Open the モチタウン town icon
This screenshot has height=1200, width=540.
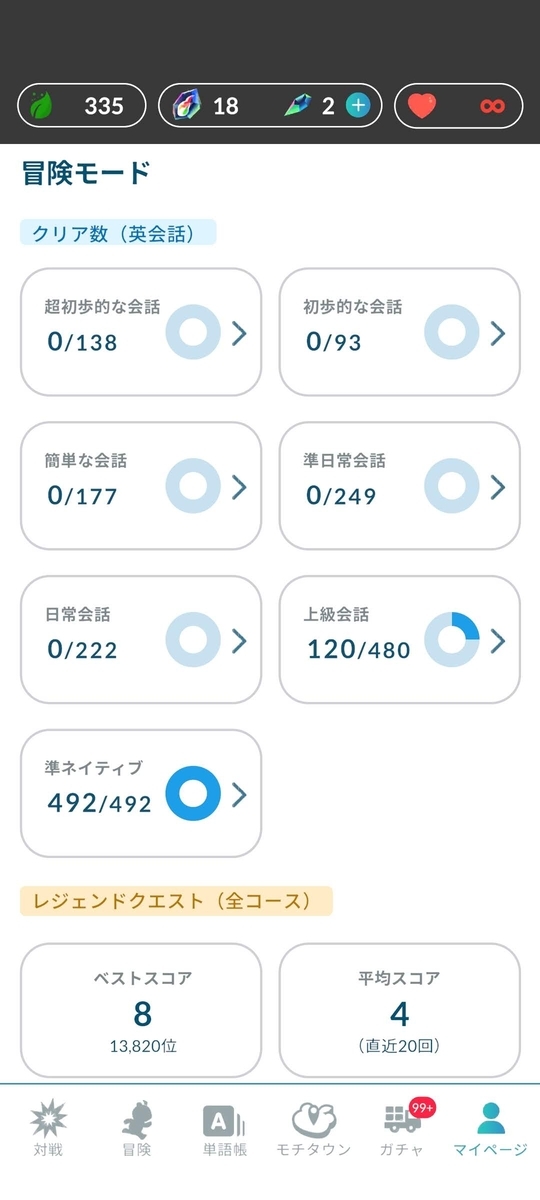[x=314, y=1119]
